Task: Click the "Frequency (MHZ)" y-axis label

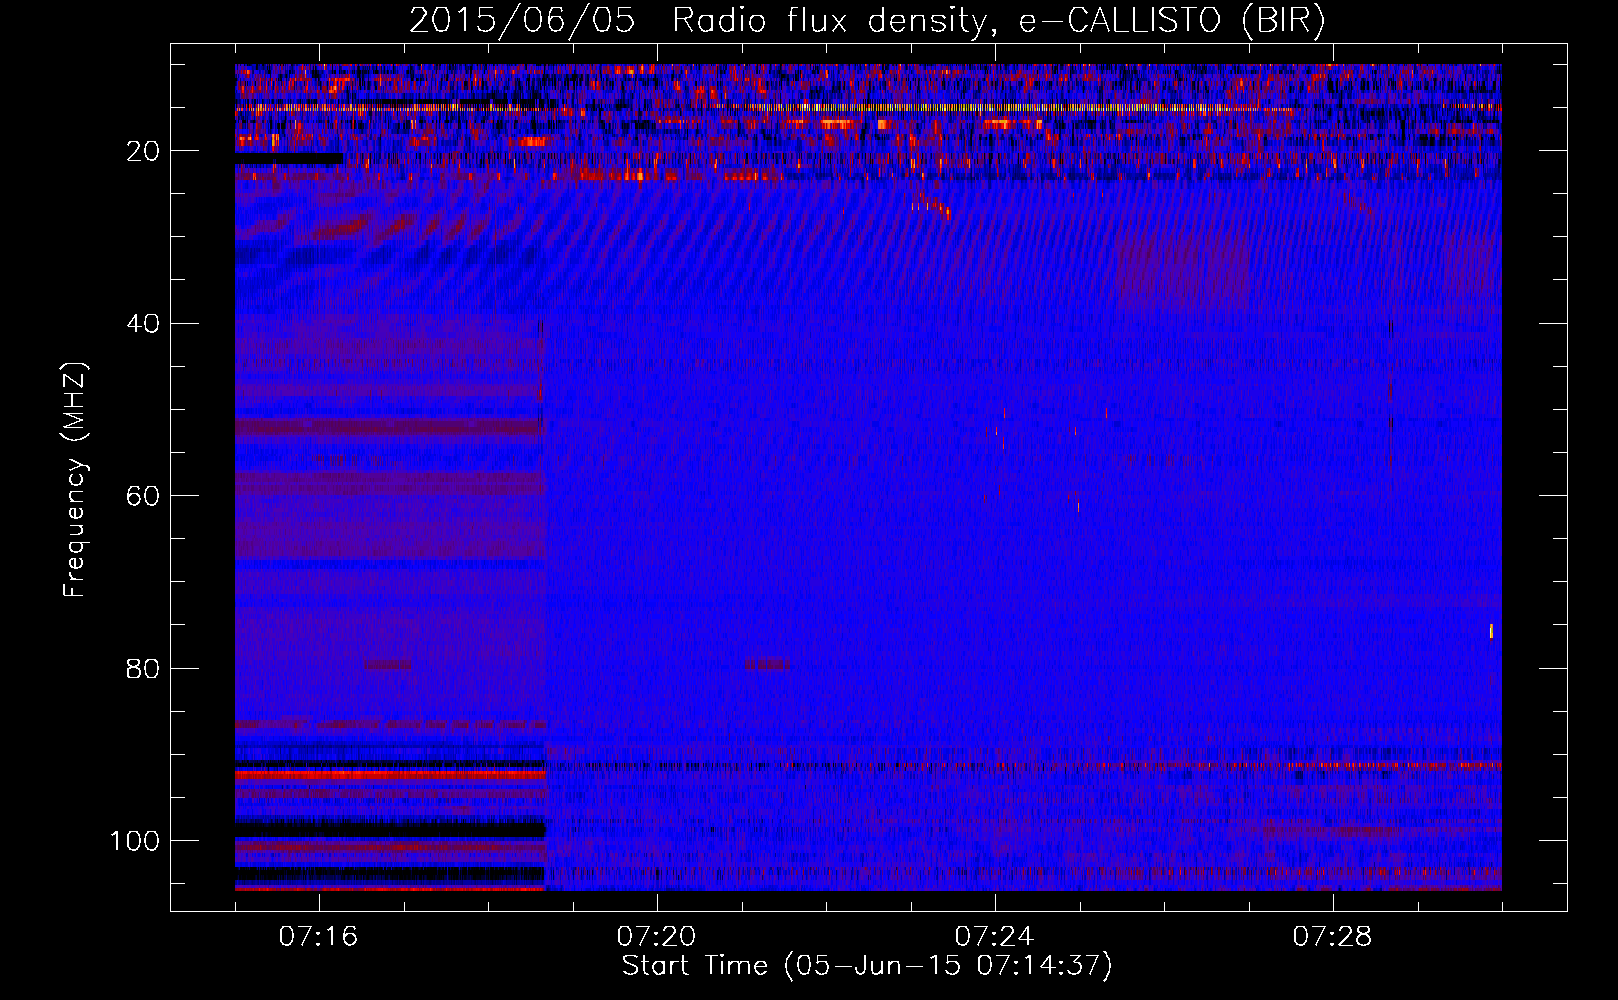Action: tap(75, 479)
